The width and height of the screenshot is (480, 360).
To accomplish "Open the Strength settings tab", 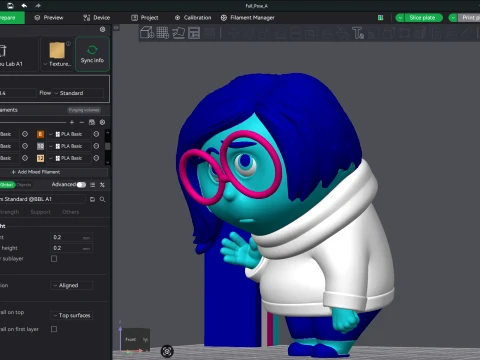I will pos(9,212).
